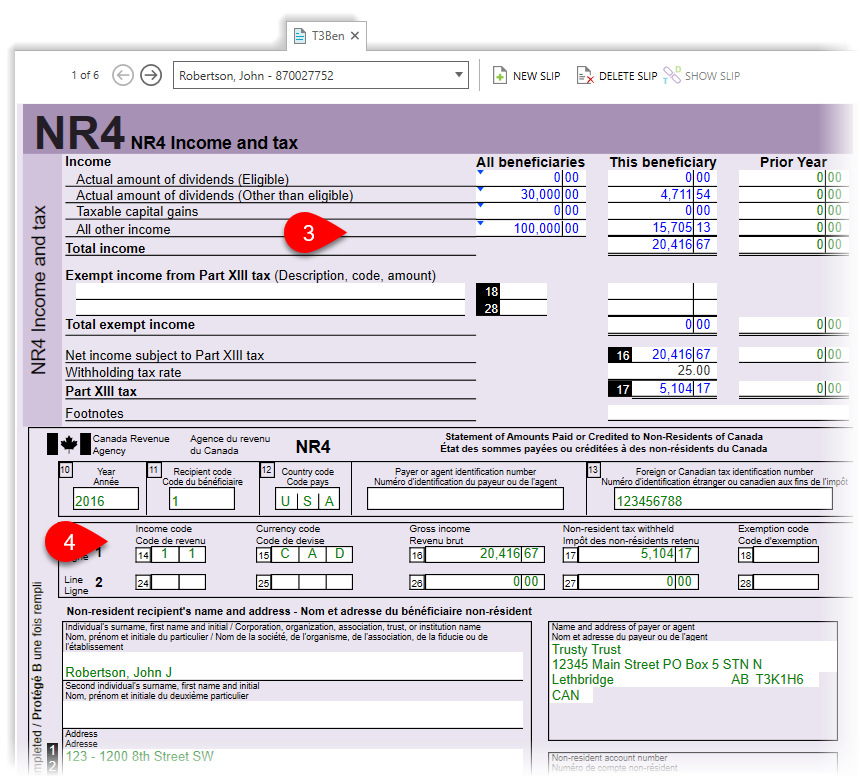Click the Footnotes entry field
This screenshot has width=860, height=777.
728,413
